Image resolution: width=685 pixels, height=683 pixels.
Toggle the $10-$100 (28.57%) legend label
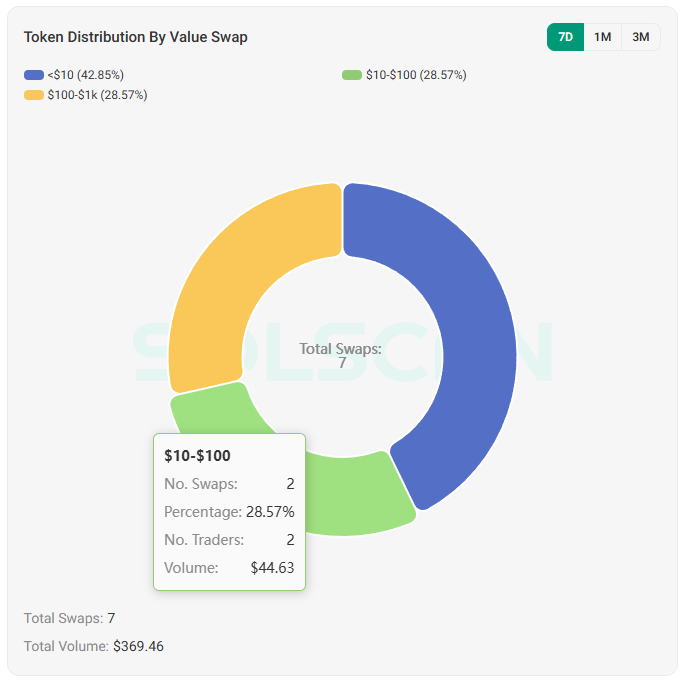click(x=416, y=75)
